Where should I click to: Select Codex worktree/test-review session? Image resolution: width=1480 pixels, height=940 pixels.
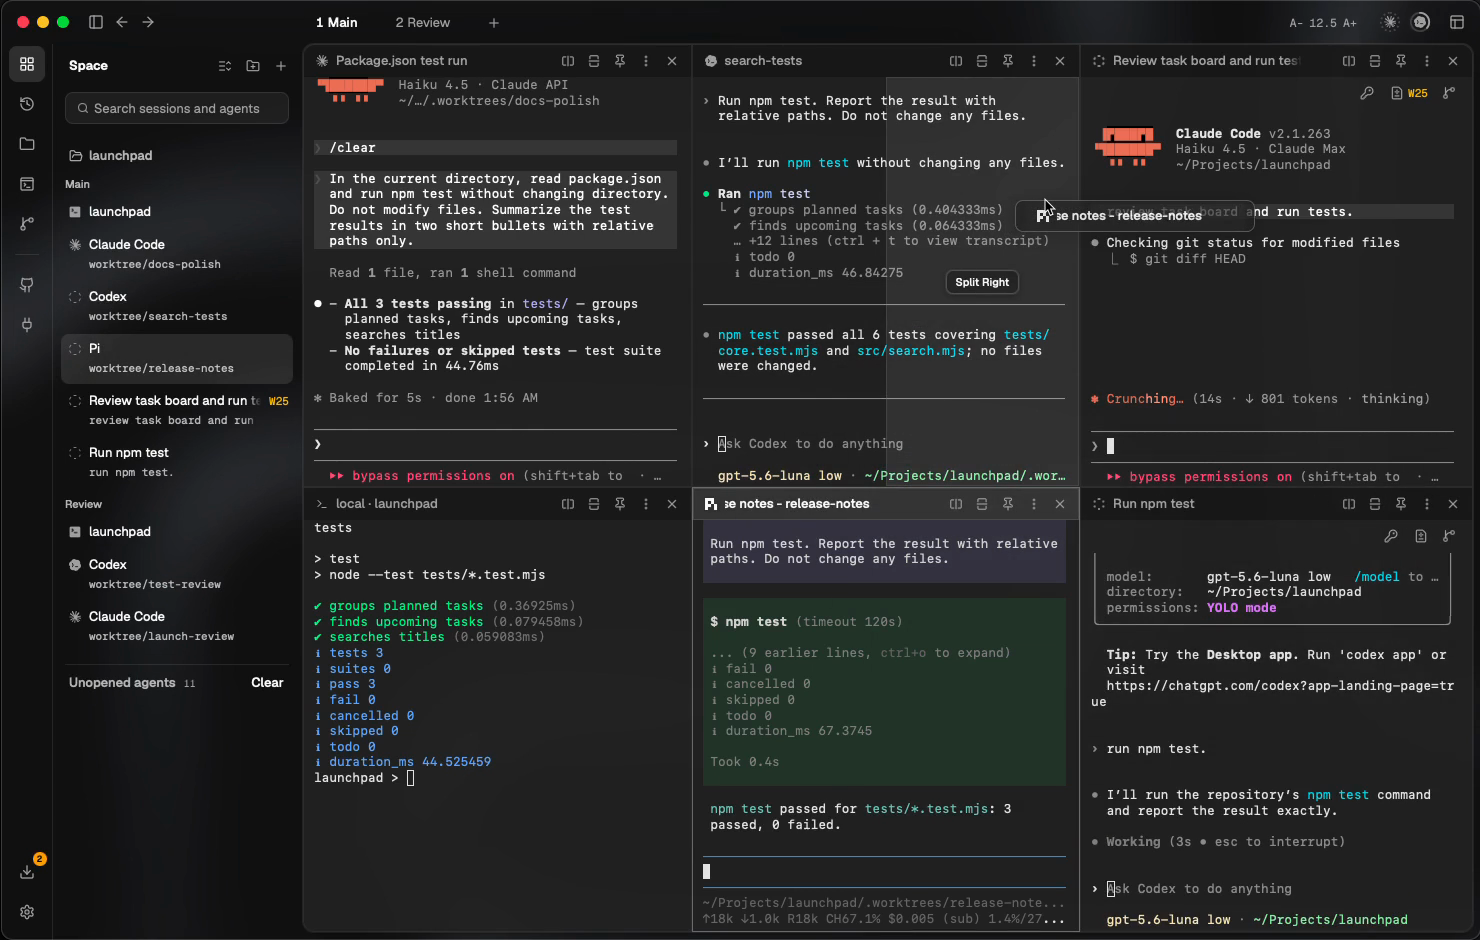177,574
